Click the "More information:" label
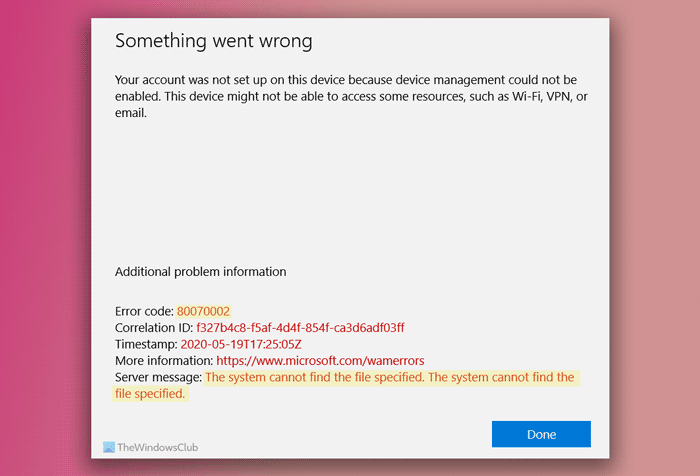 tap(164, 360)
